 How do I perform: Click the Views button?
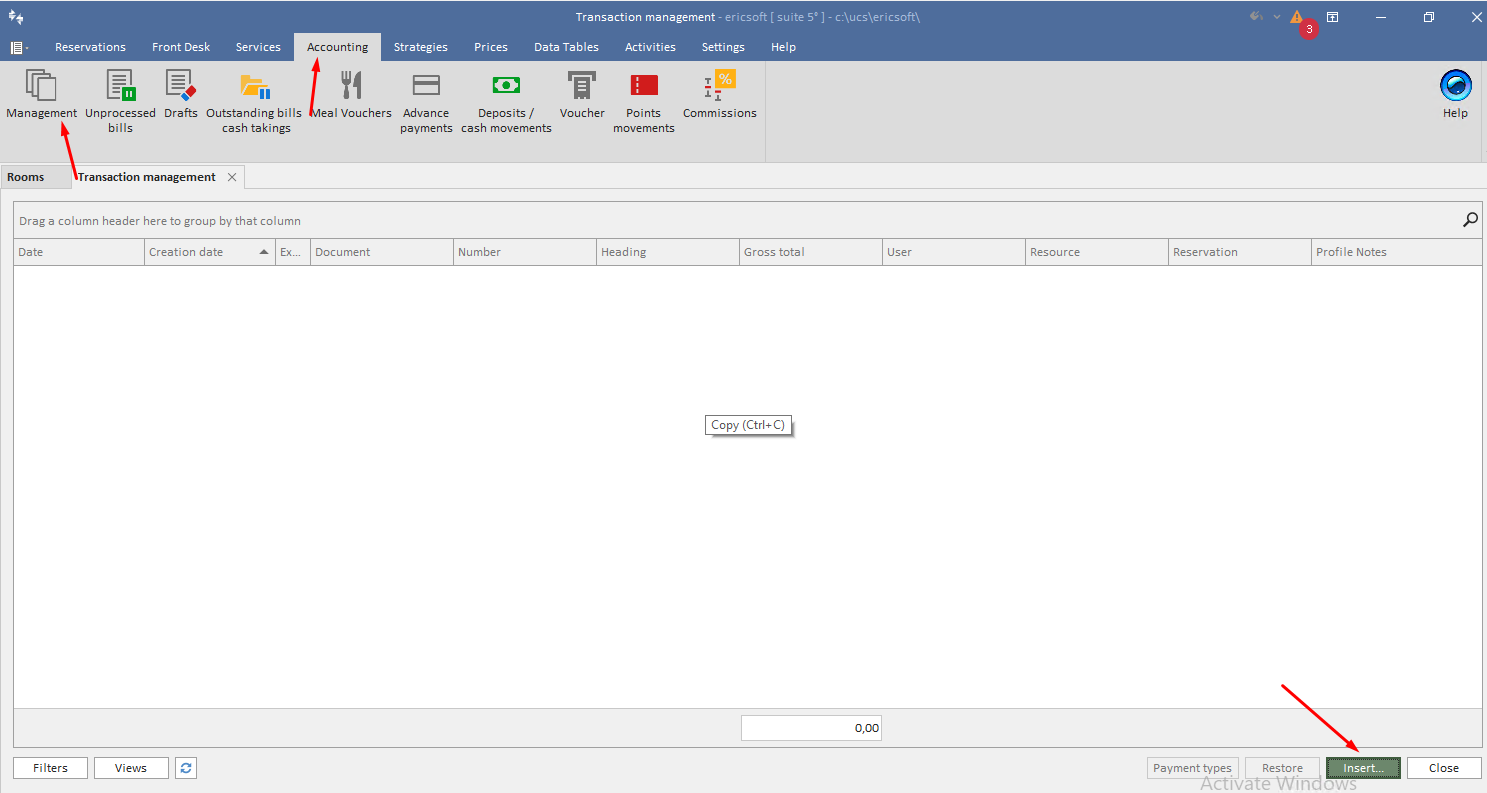(131, 768)
